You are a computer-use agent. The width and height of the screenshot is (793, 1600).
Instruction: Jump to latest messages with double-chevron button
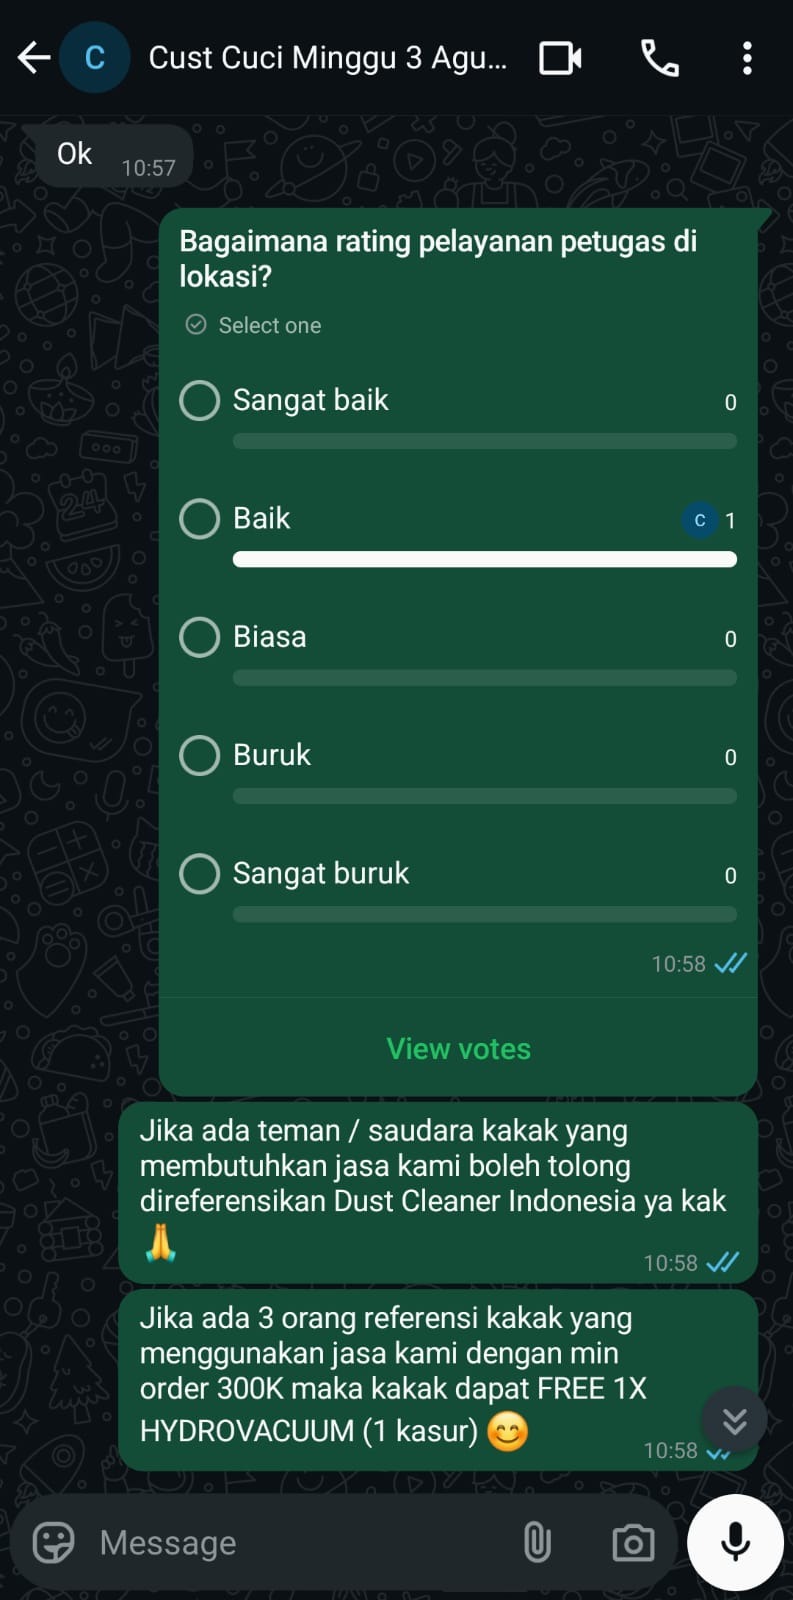click(734, 1420)
